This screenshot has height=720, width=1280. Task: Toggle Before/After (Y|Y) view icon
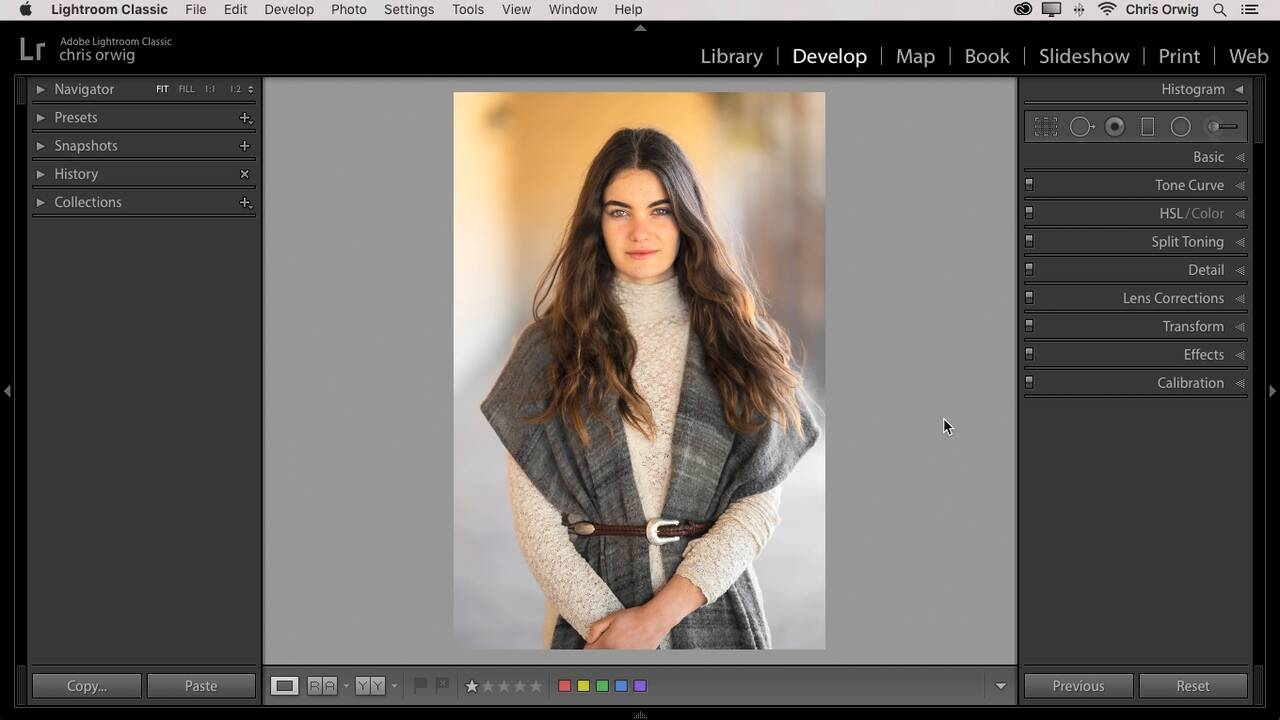(x=370, y=686)
